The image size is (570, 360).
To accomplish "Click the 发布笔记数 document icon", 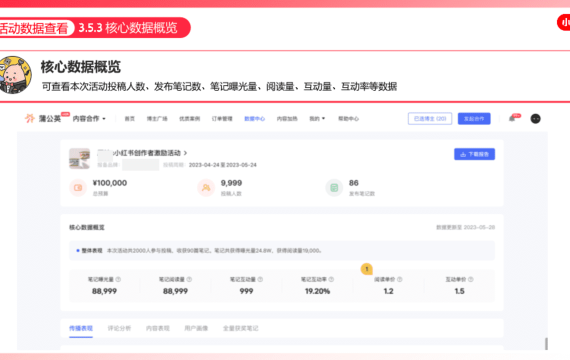I will (x=334, y=188).
